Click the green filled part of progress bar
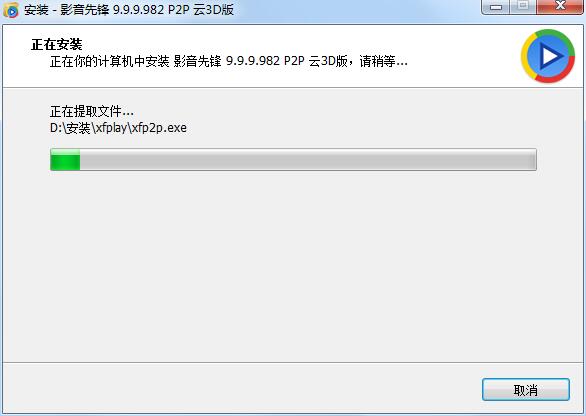 point(65,160)
